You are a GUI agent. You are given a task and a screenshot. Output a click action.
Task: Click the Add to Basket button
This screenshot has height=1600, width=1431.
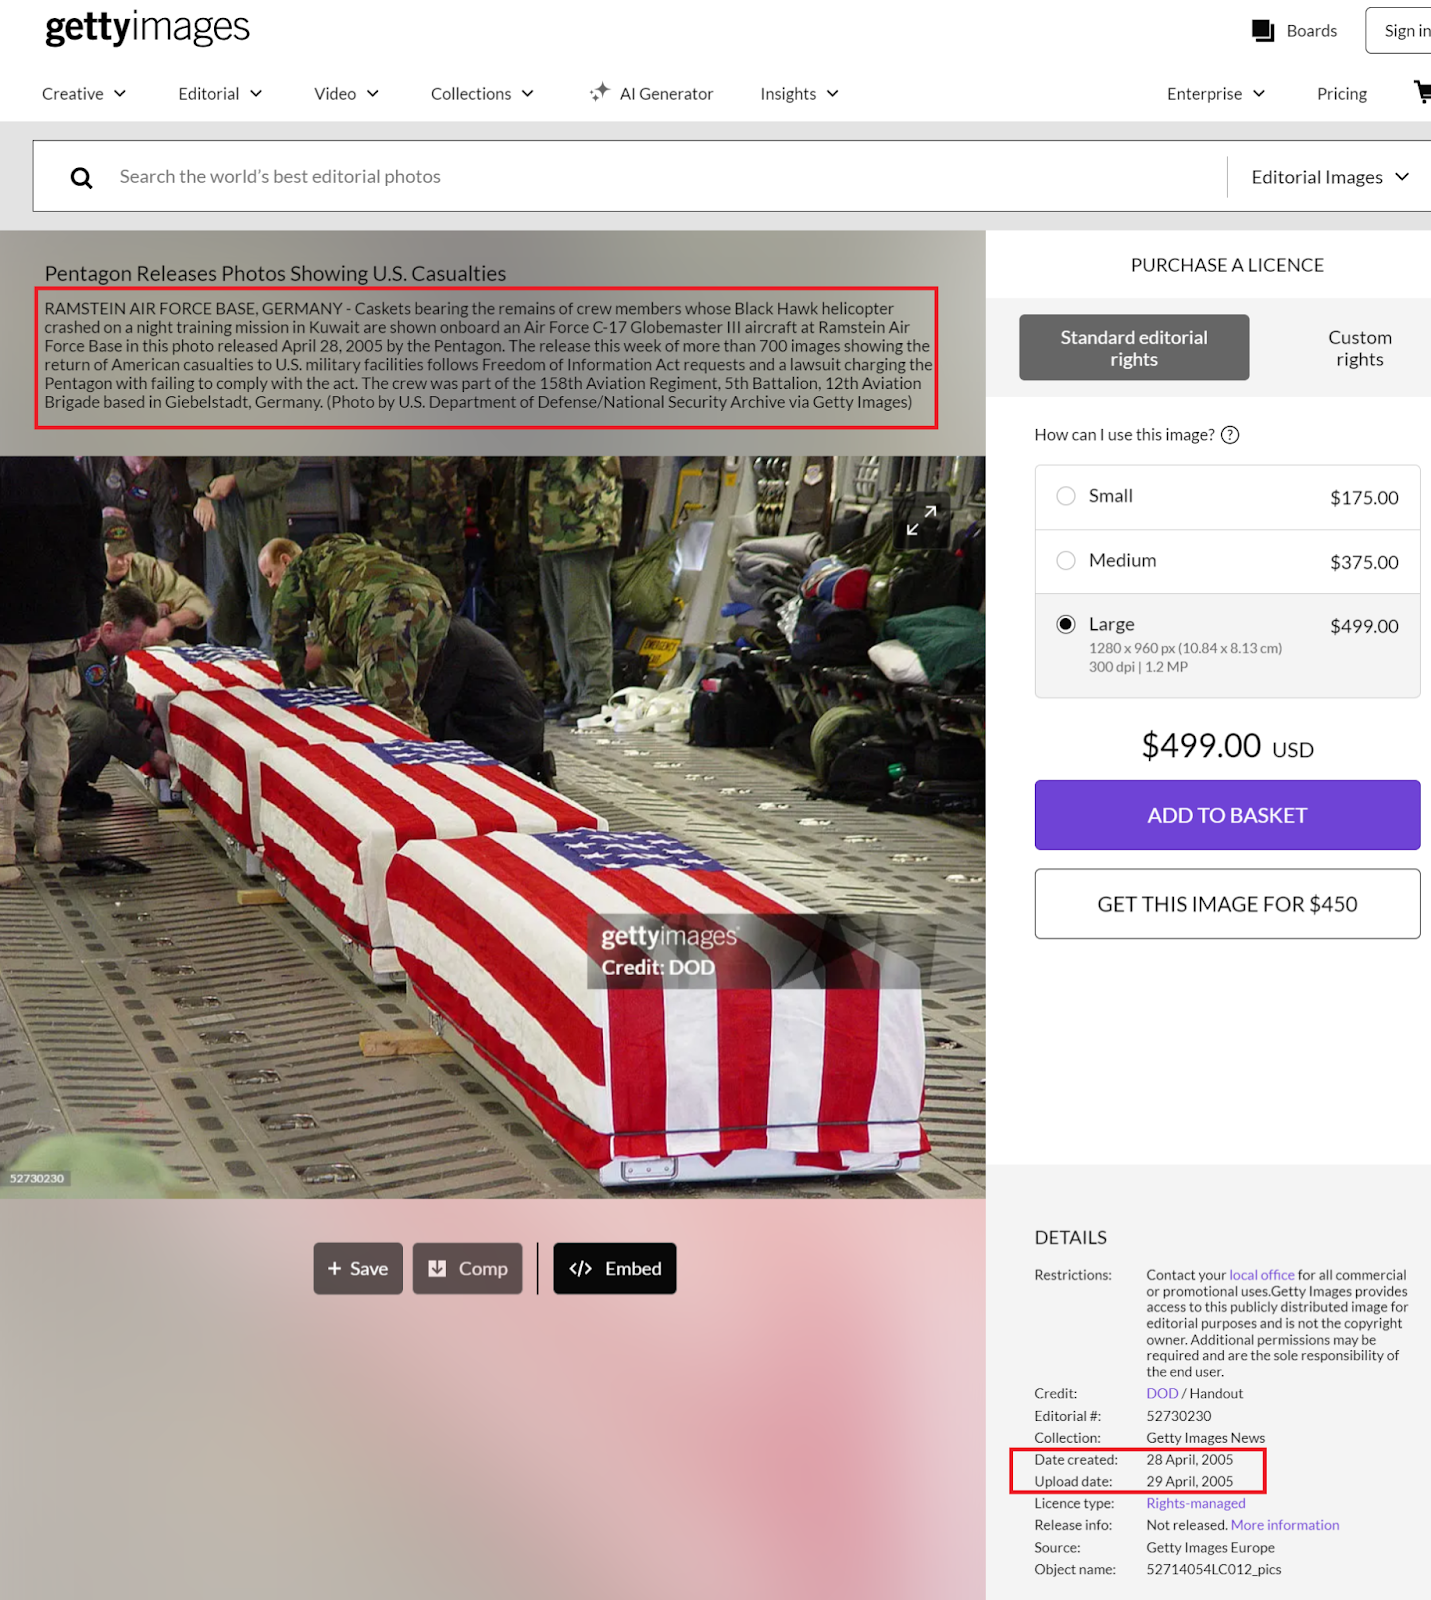pos(1227,815)
